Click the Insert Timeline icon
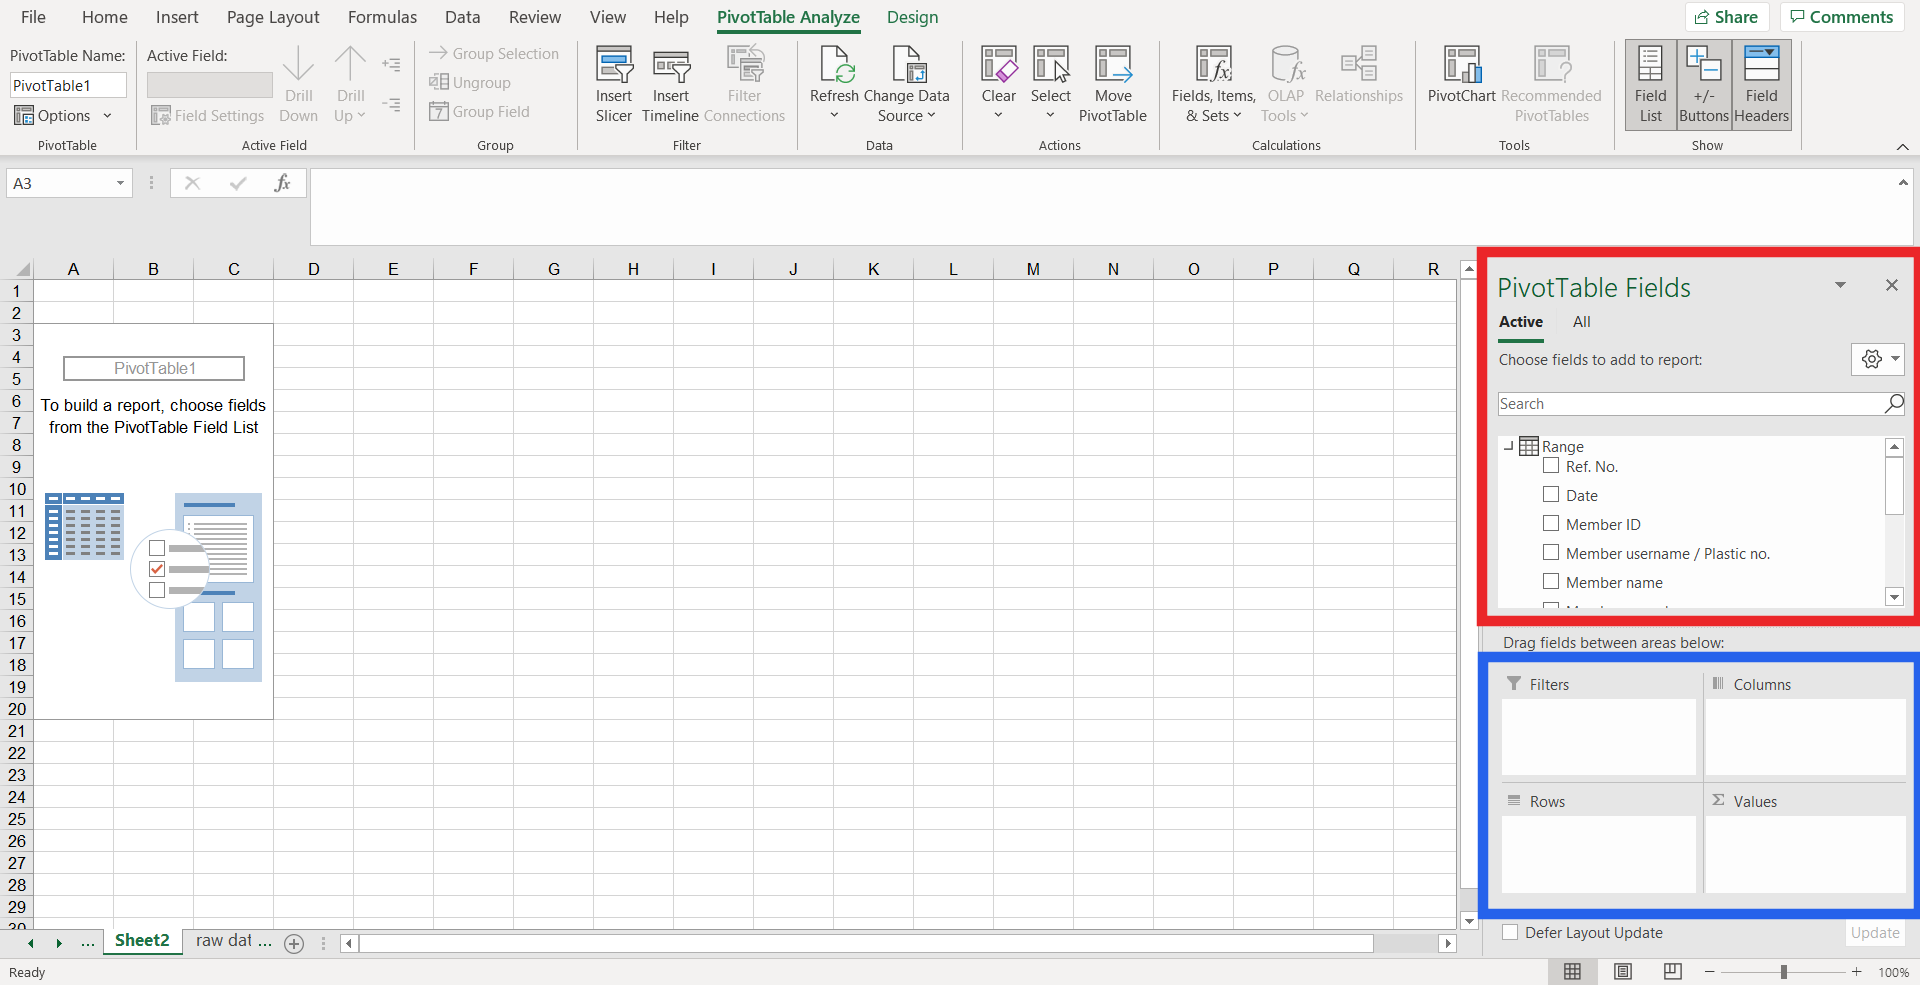 click(670, 66)
